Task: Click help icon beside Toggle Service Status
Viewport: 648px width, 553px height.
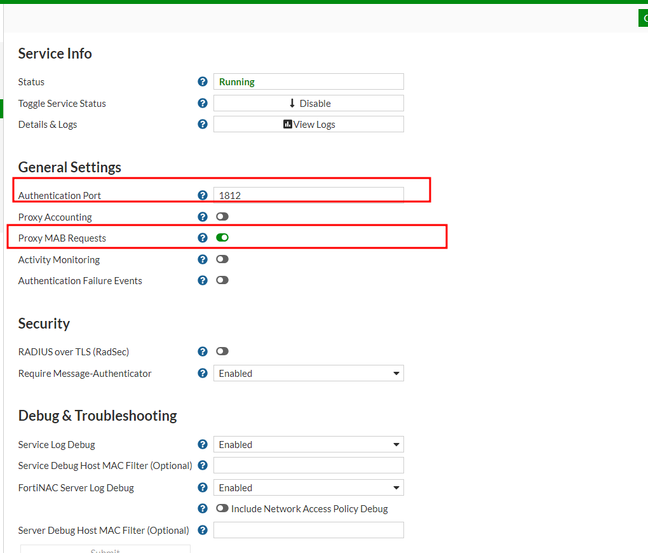Action: 203,103
